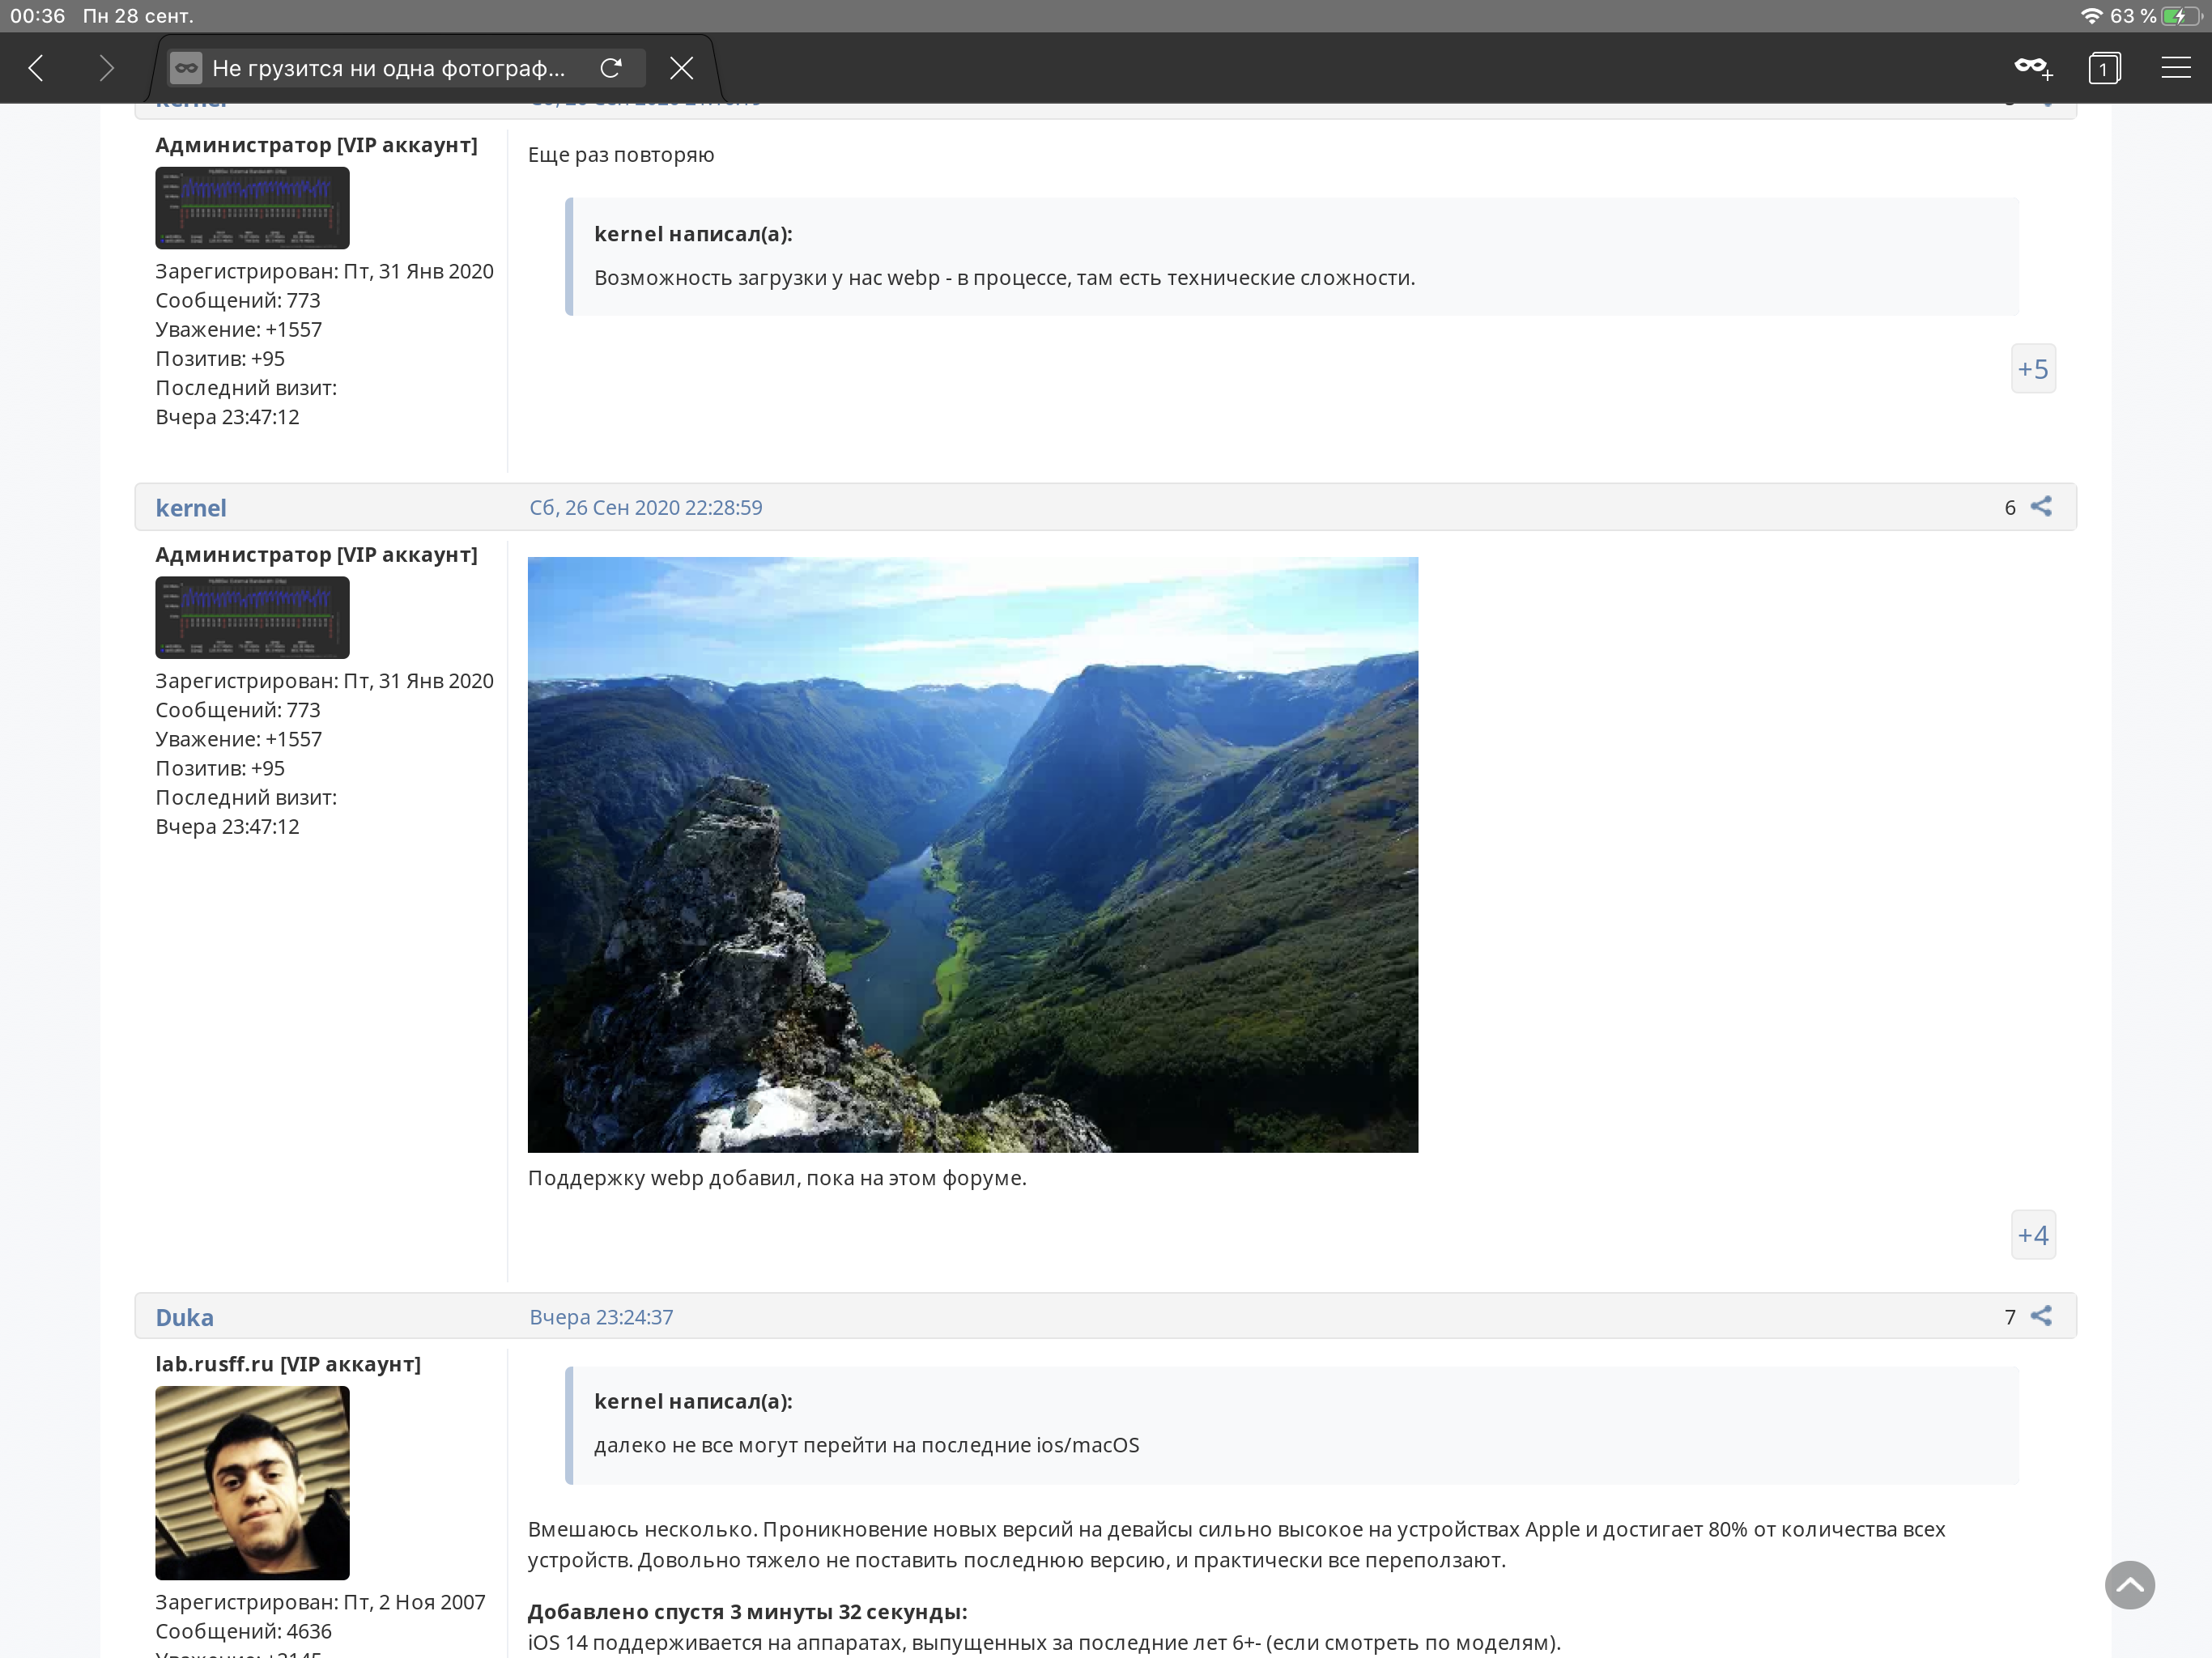Tap kernel's graph avatar in post 6
The width and height of the screenshot is (2212, 1658).
coord(252,617)
